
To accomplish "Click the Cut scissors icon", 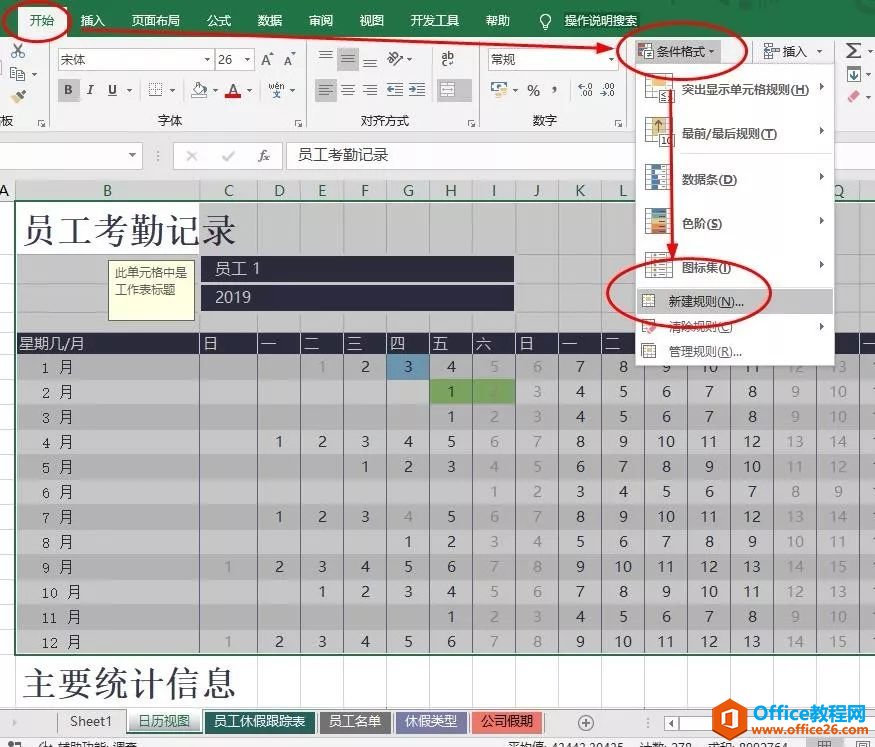I will [x=18, y=52].
